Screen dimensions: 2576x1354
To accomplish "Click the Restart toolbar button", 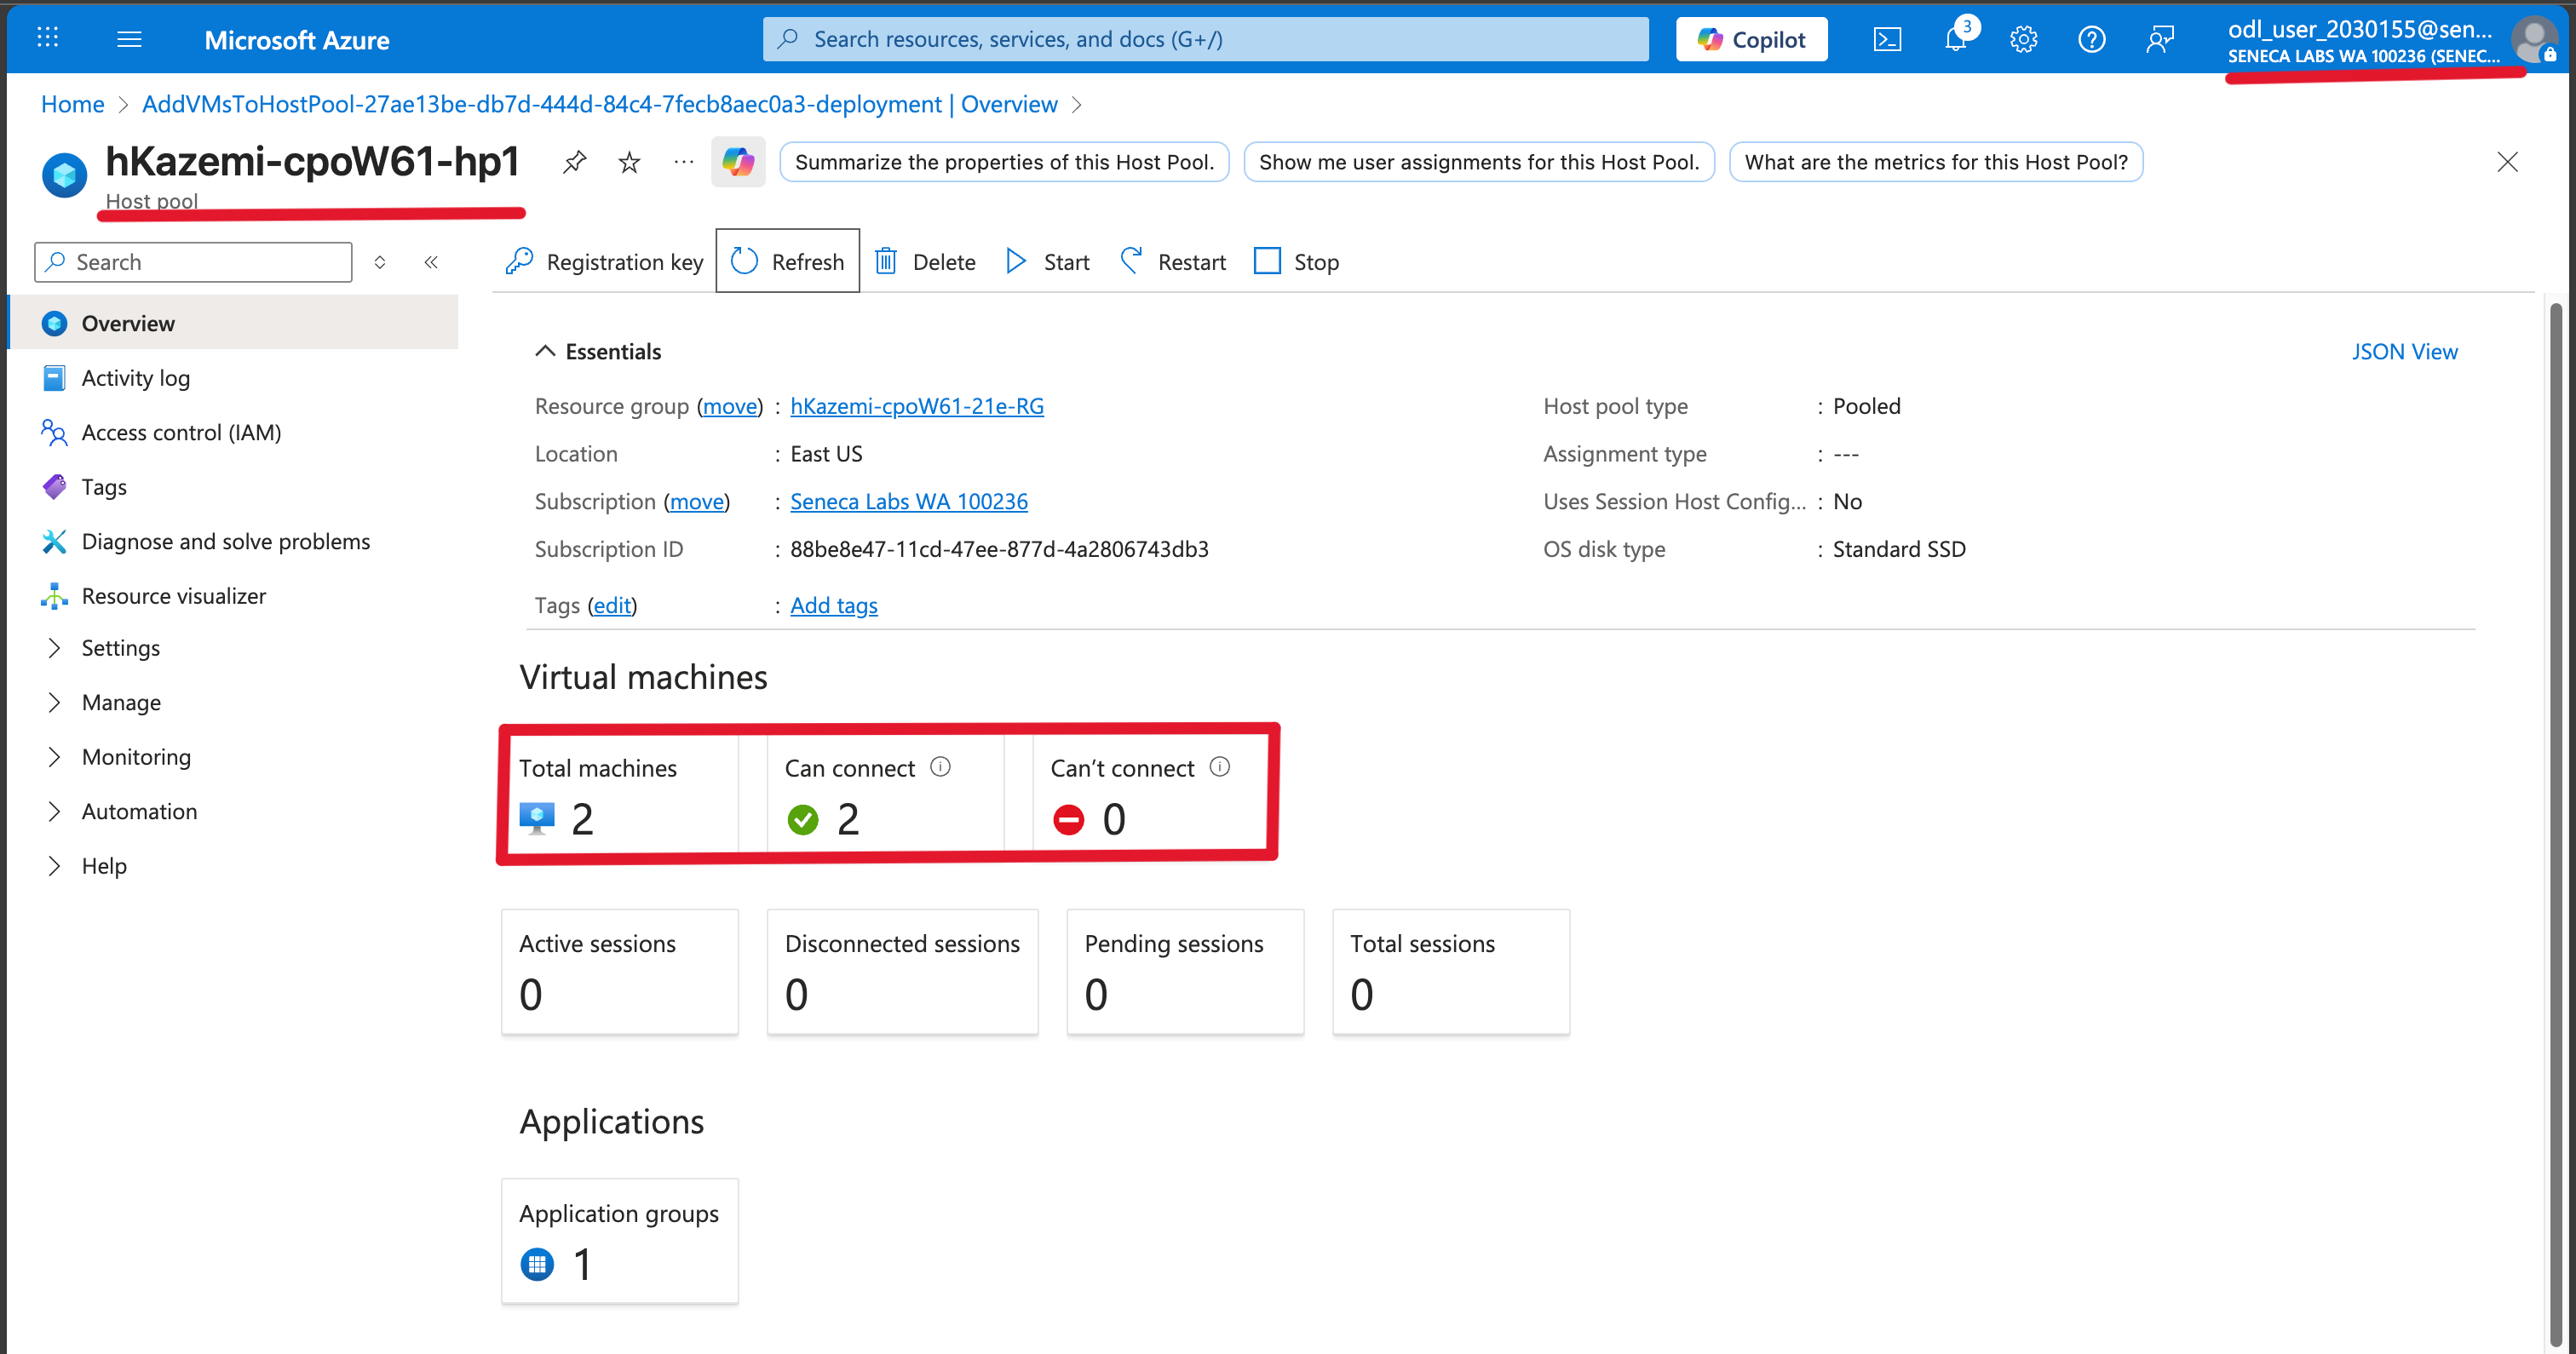I will coord(1173,262).
